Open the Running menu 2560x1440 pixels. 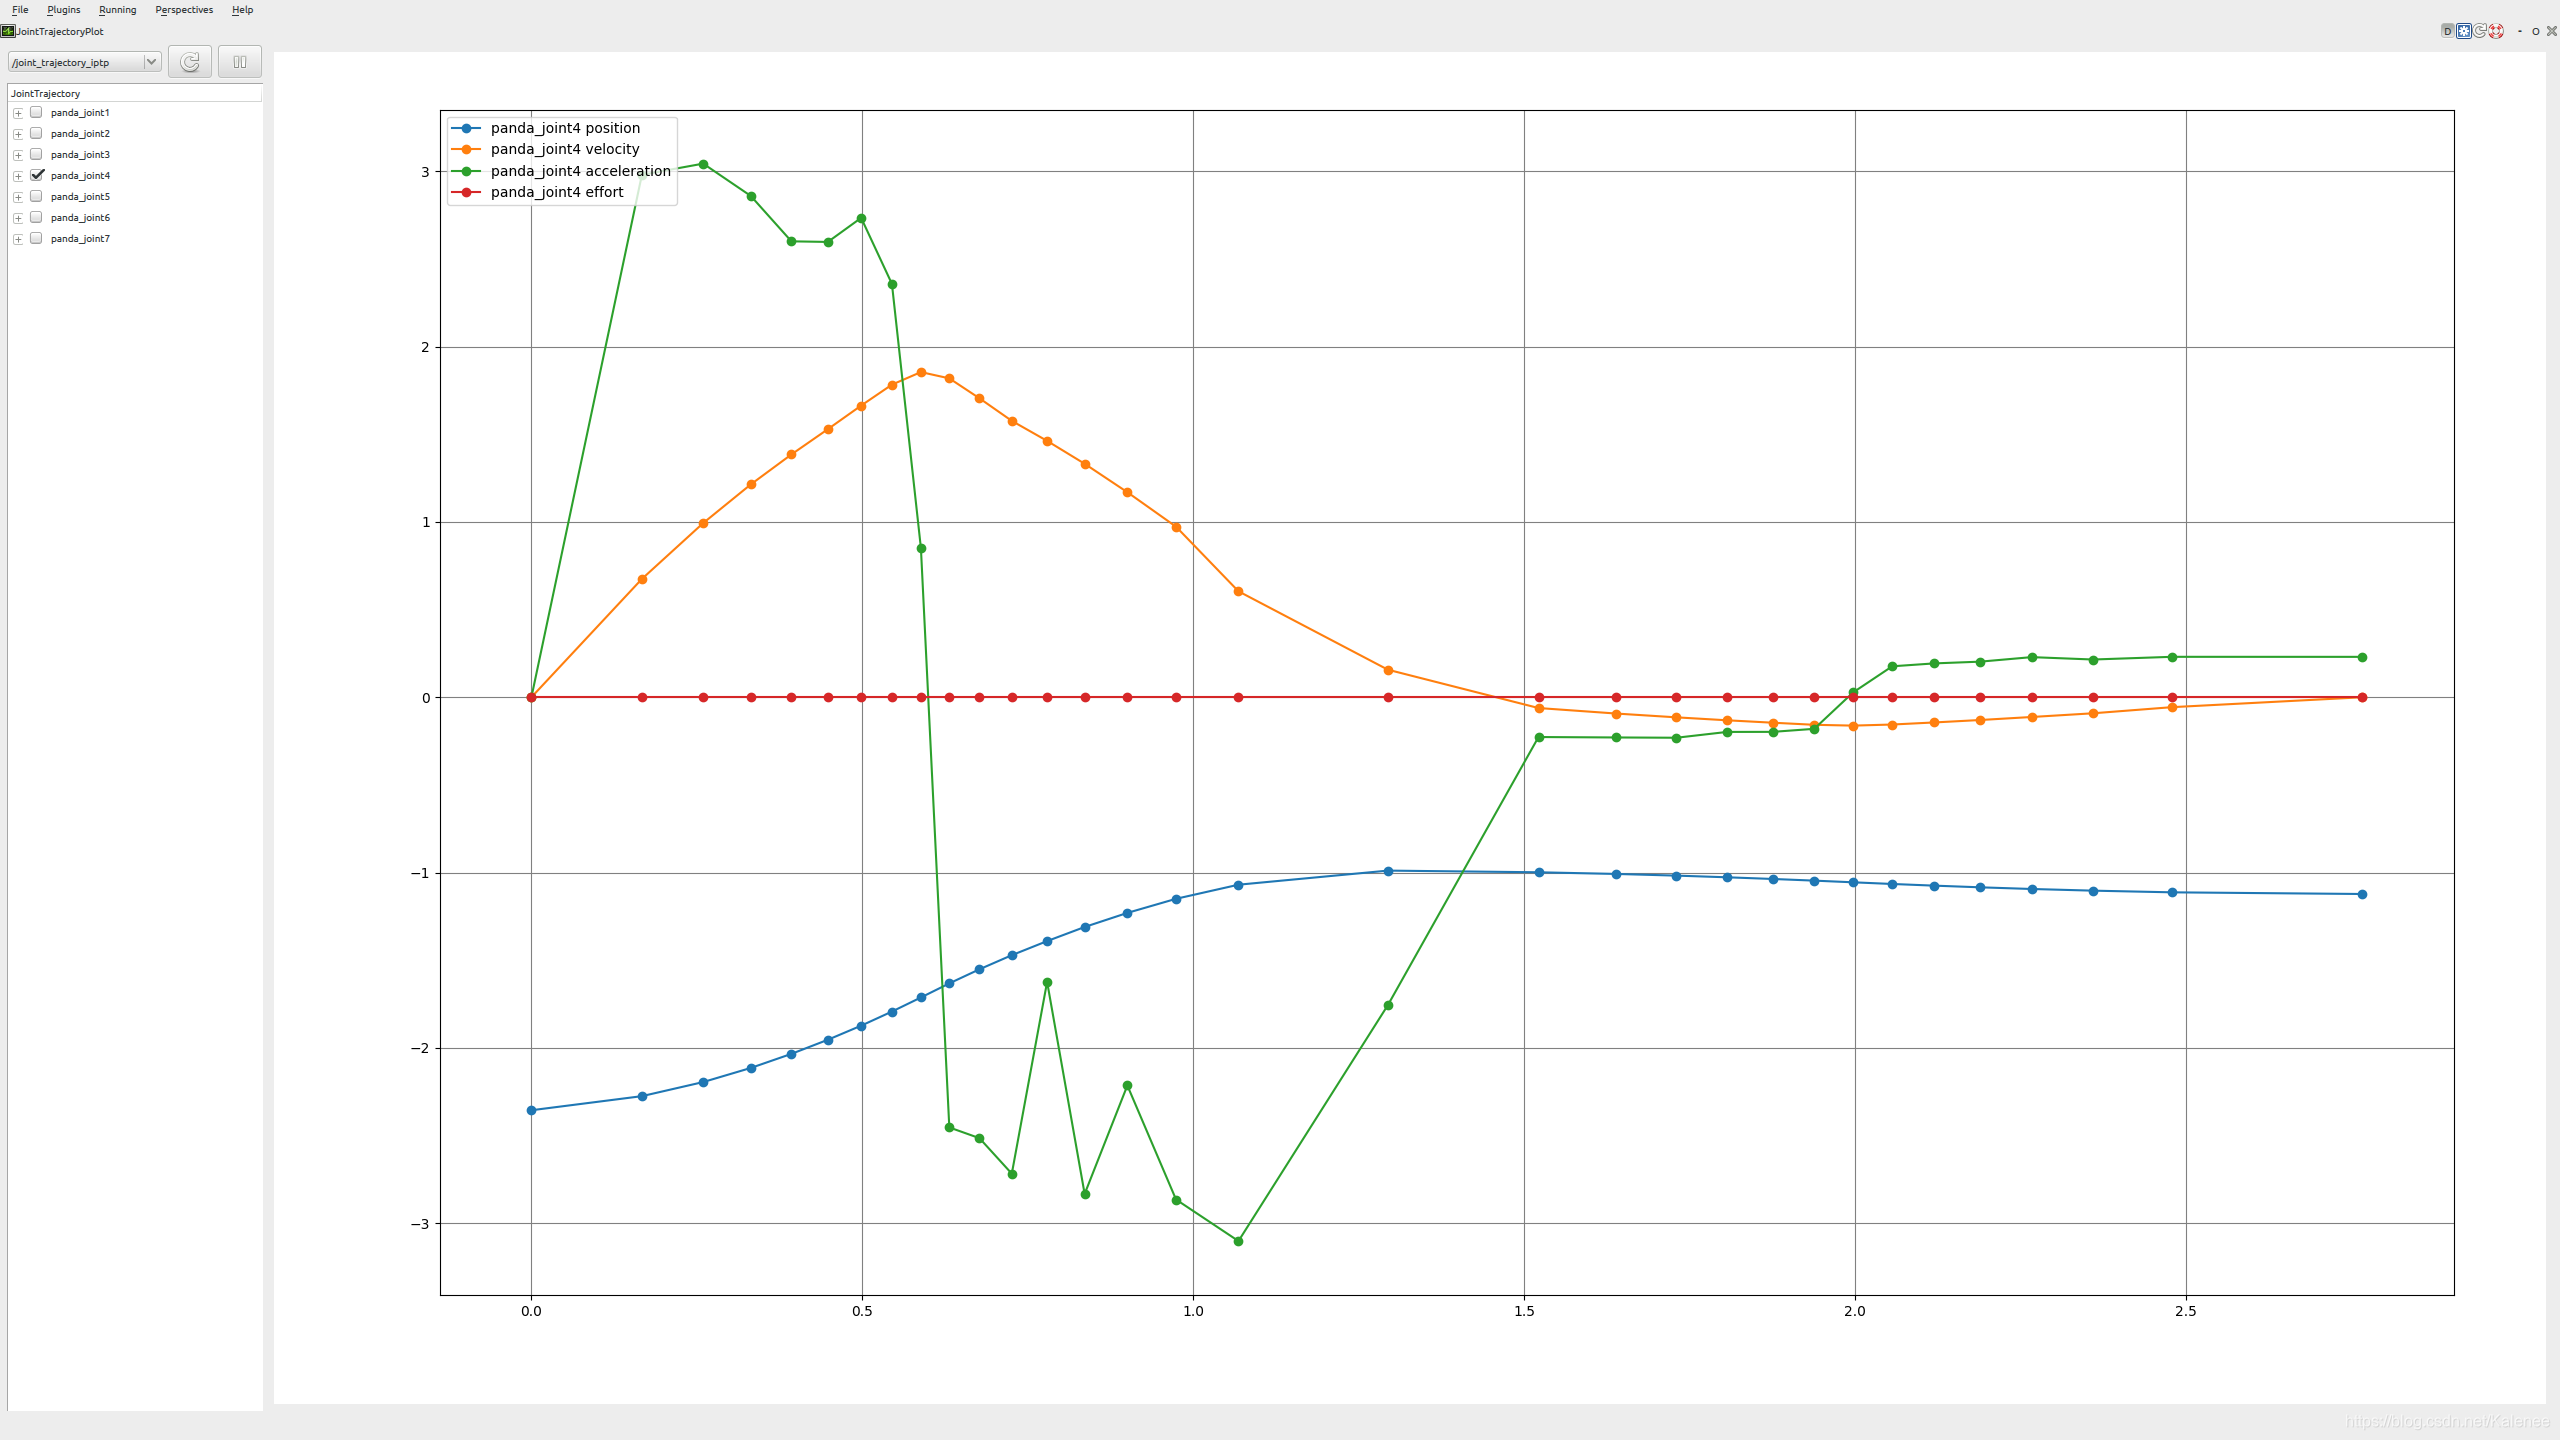117,10
